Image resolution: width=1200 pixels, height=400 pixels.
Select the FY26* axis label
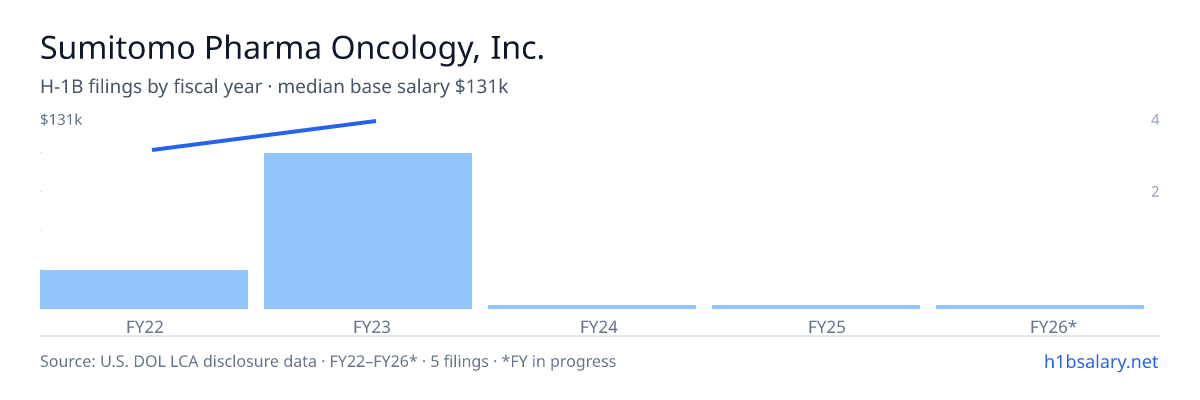(1040, 327)
